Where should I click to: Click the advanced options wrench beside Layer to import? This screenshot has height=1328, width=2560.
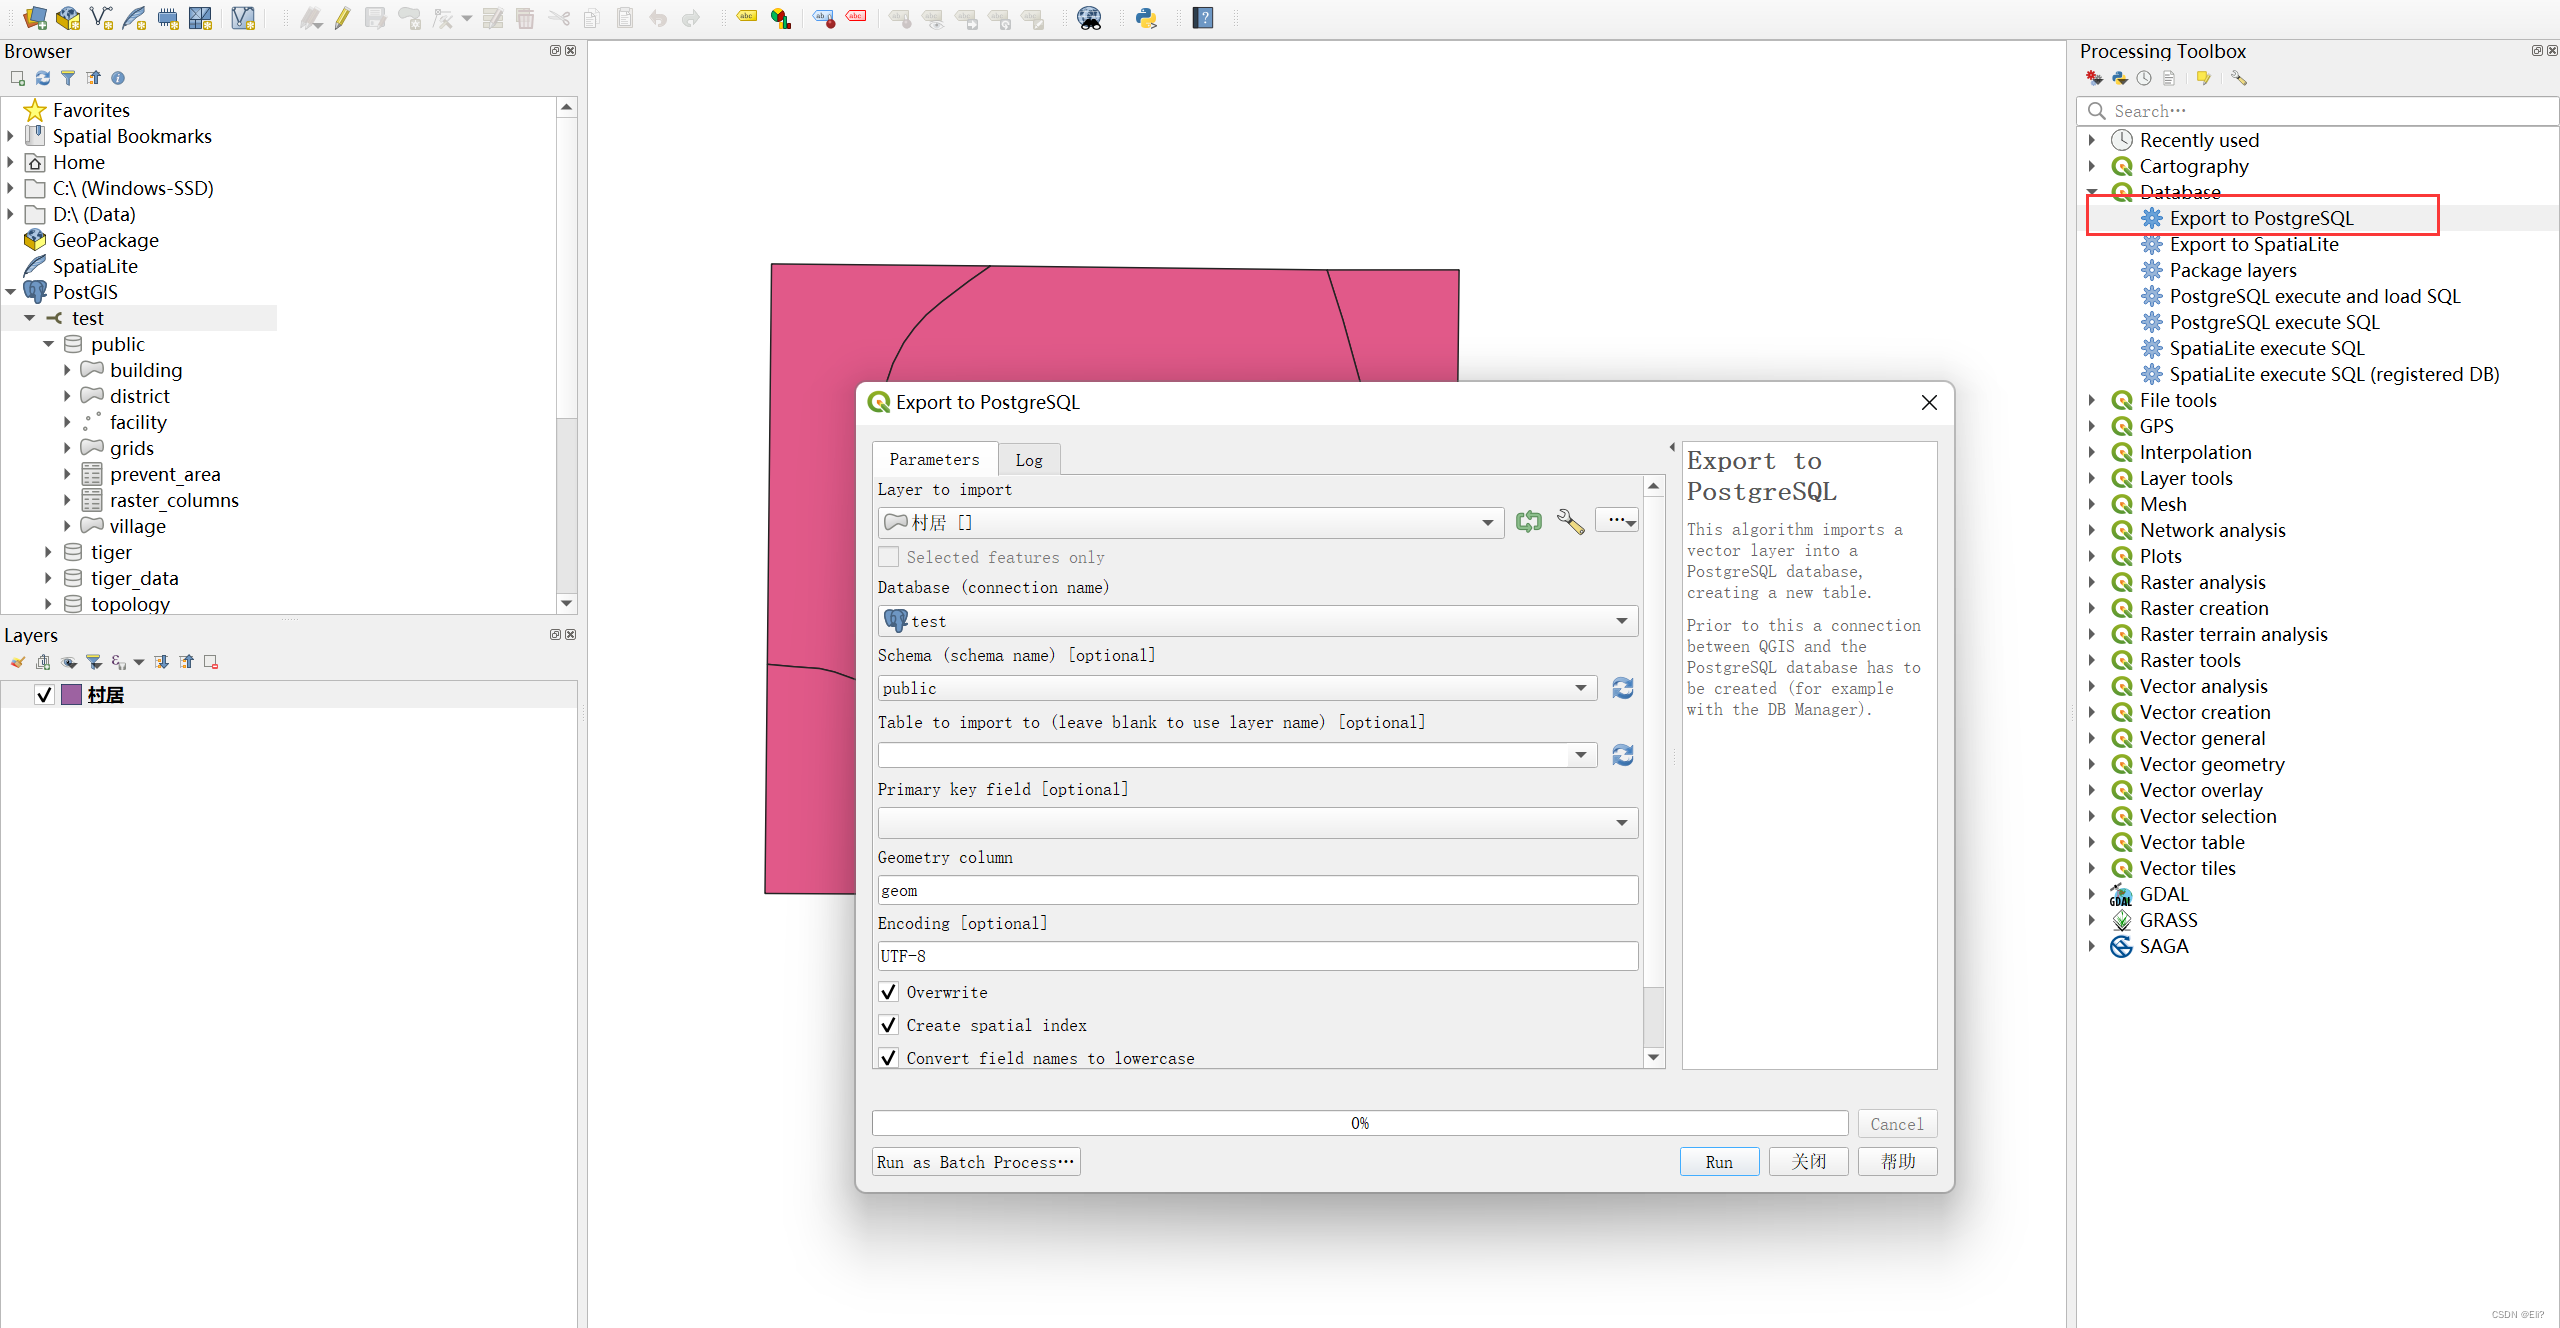[1570, 521]
